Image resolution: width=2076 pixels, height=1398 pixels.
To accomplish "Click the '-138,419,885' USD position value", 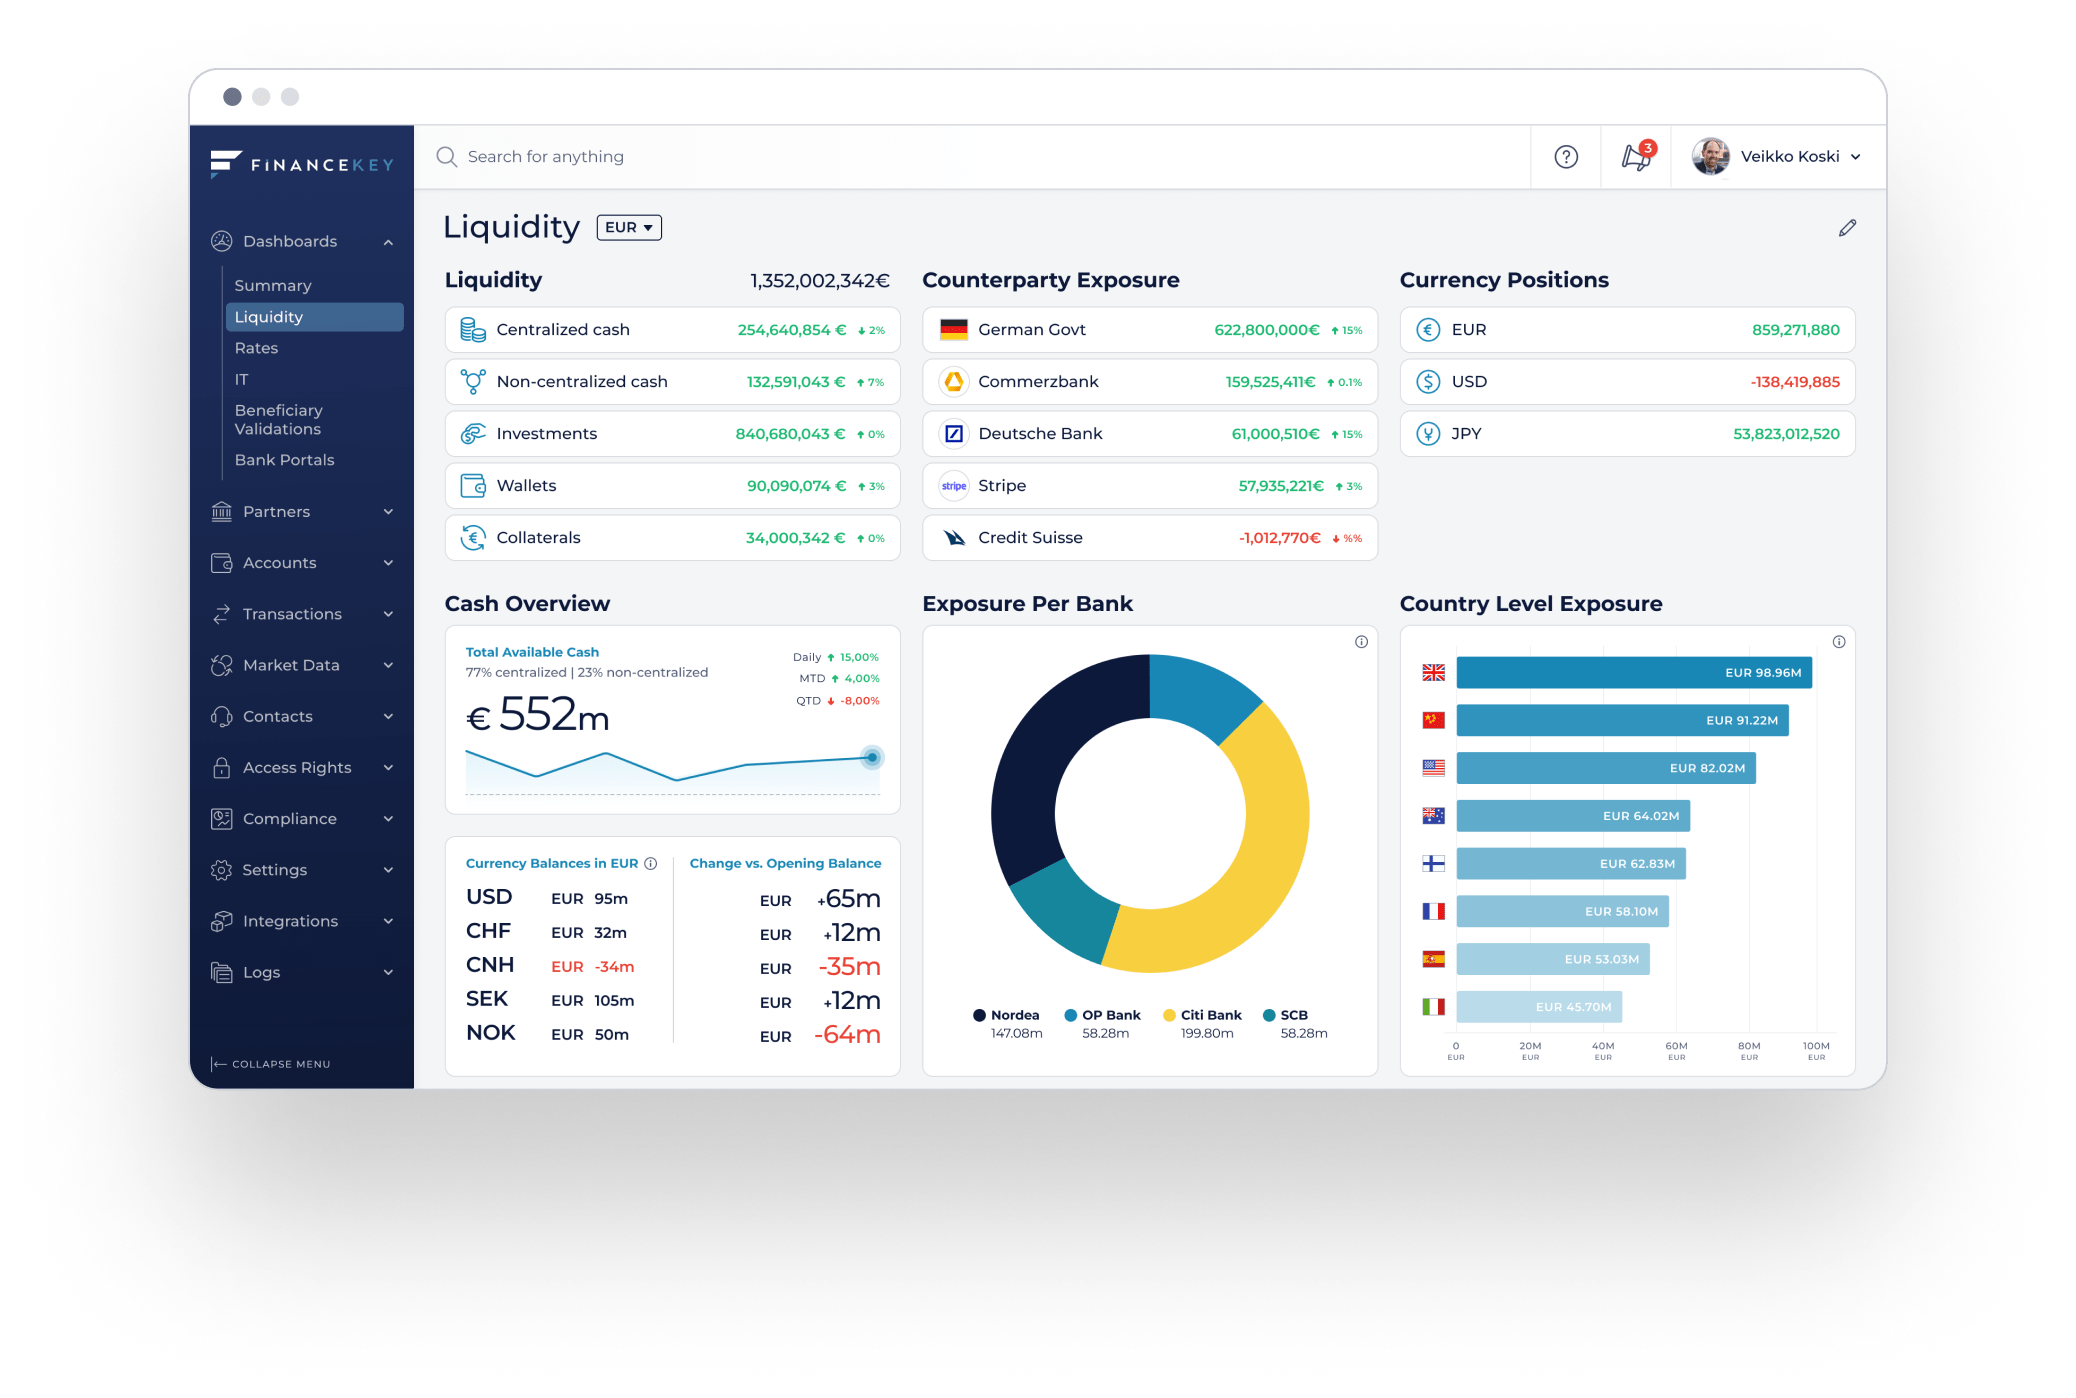I will 1795,382.
